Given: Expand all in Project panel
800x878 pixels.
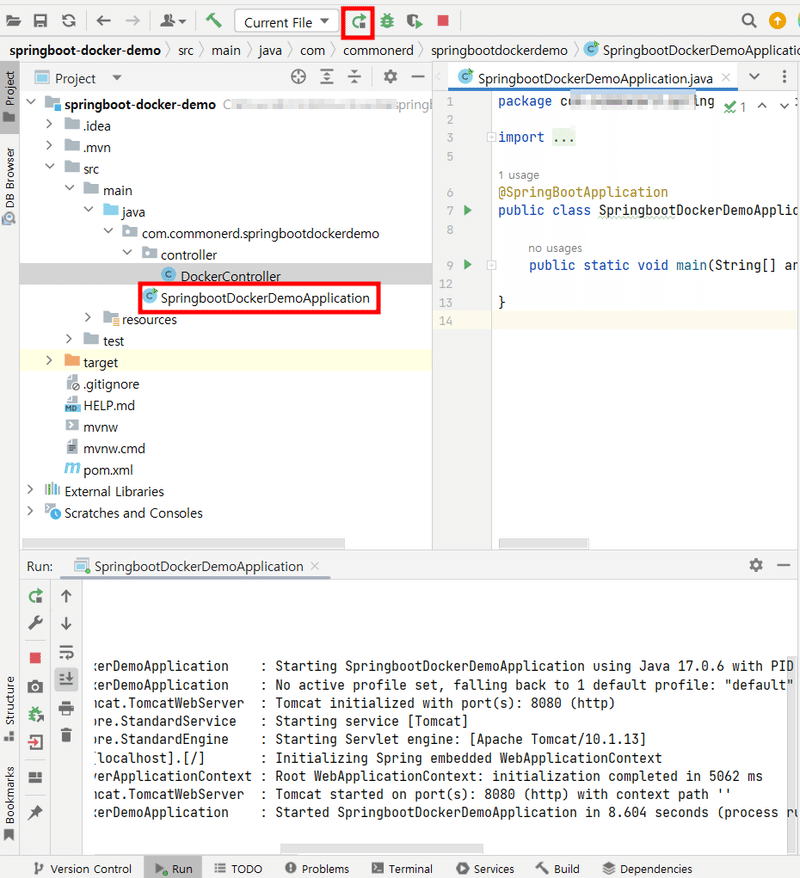Looking at the screenshot, I should click(x=326, y=77).
